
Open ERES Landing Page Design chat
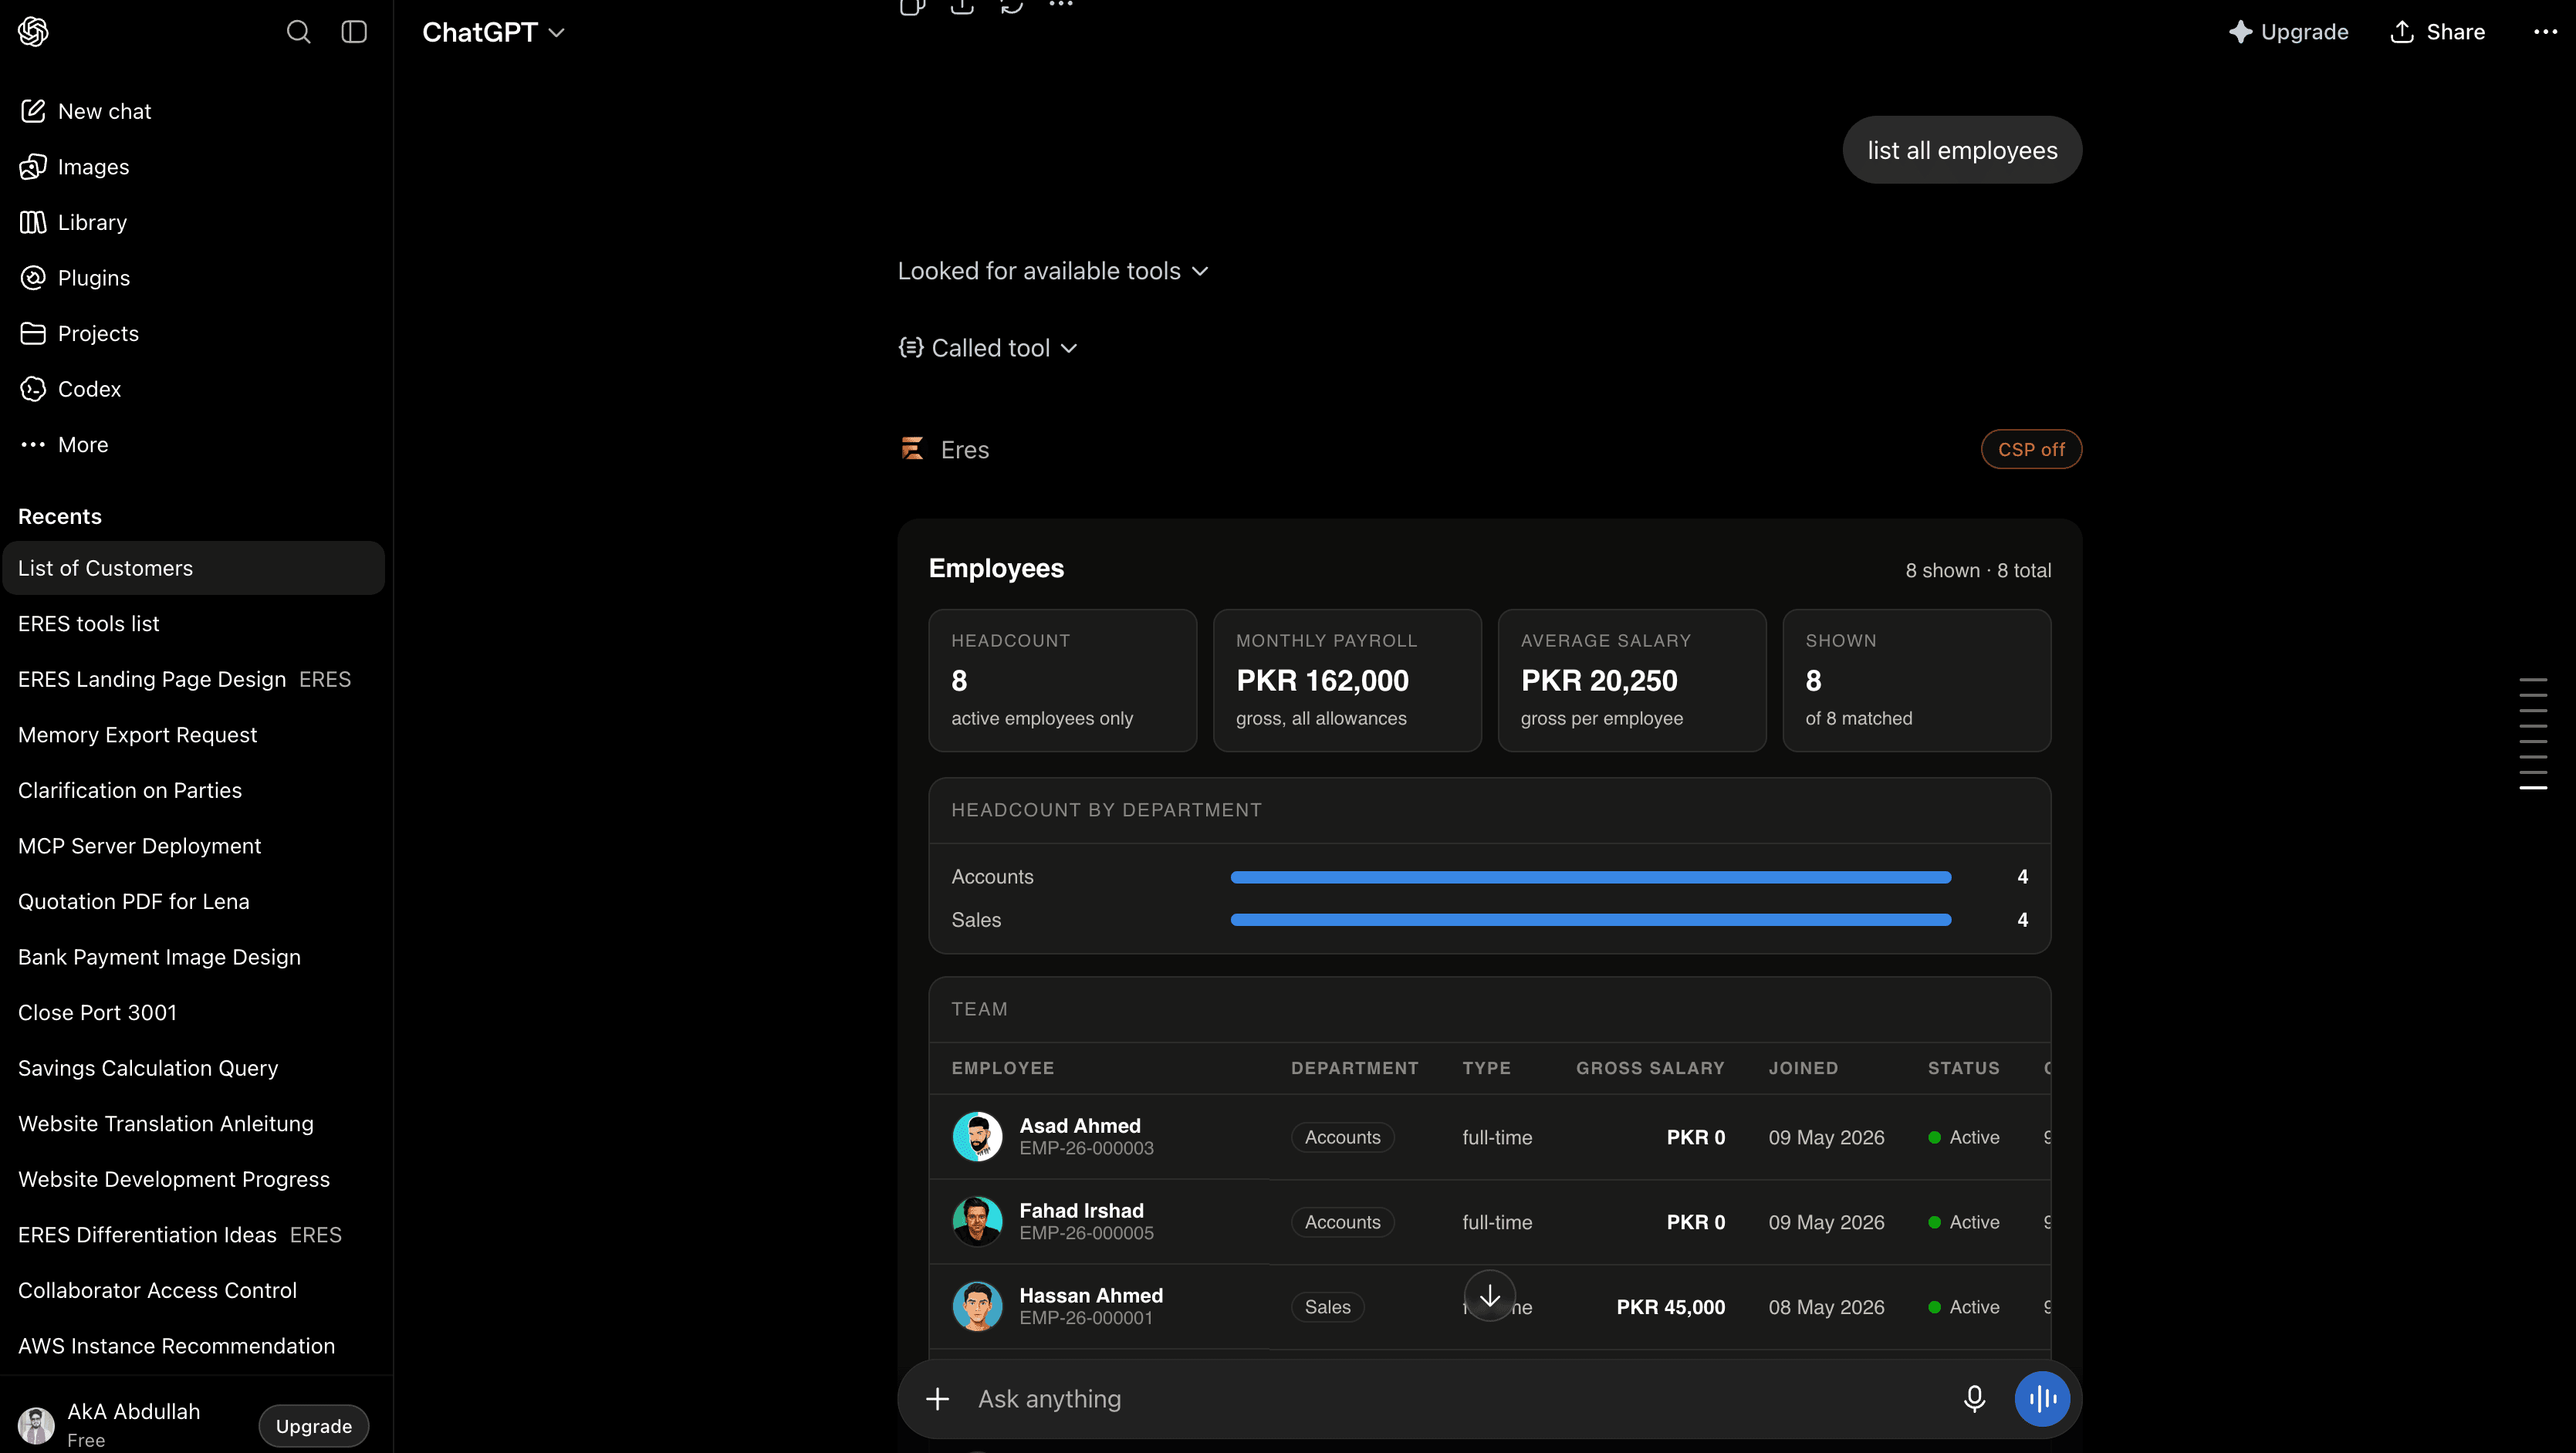pos(194,679)
